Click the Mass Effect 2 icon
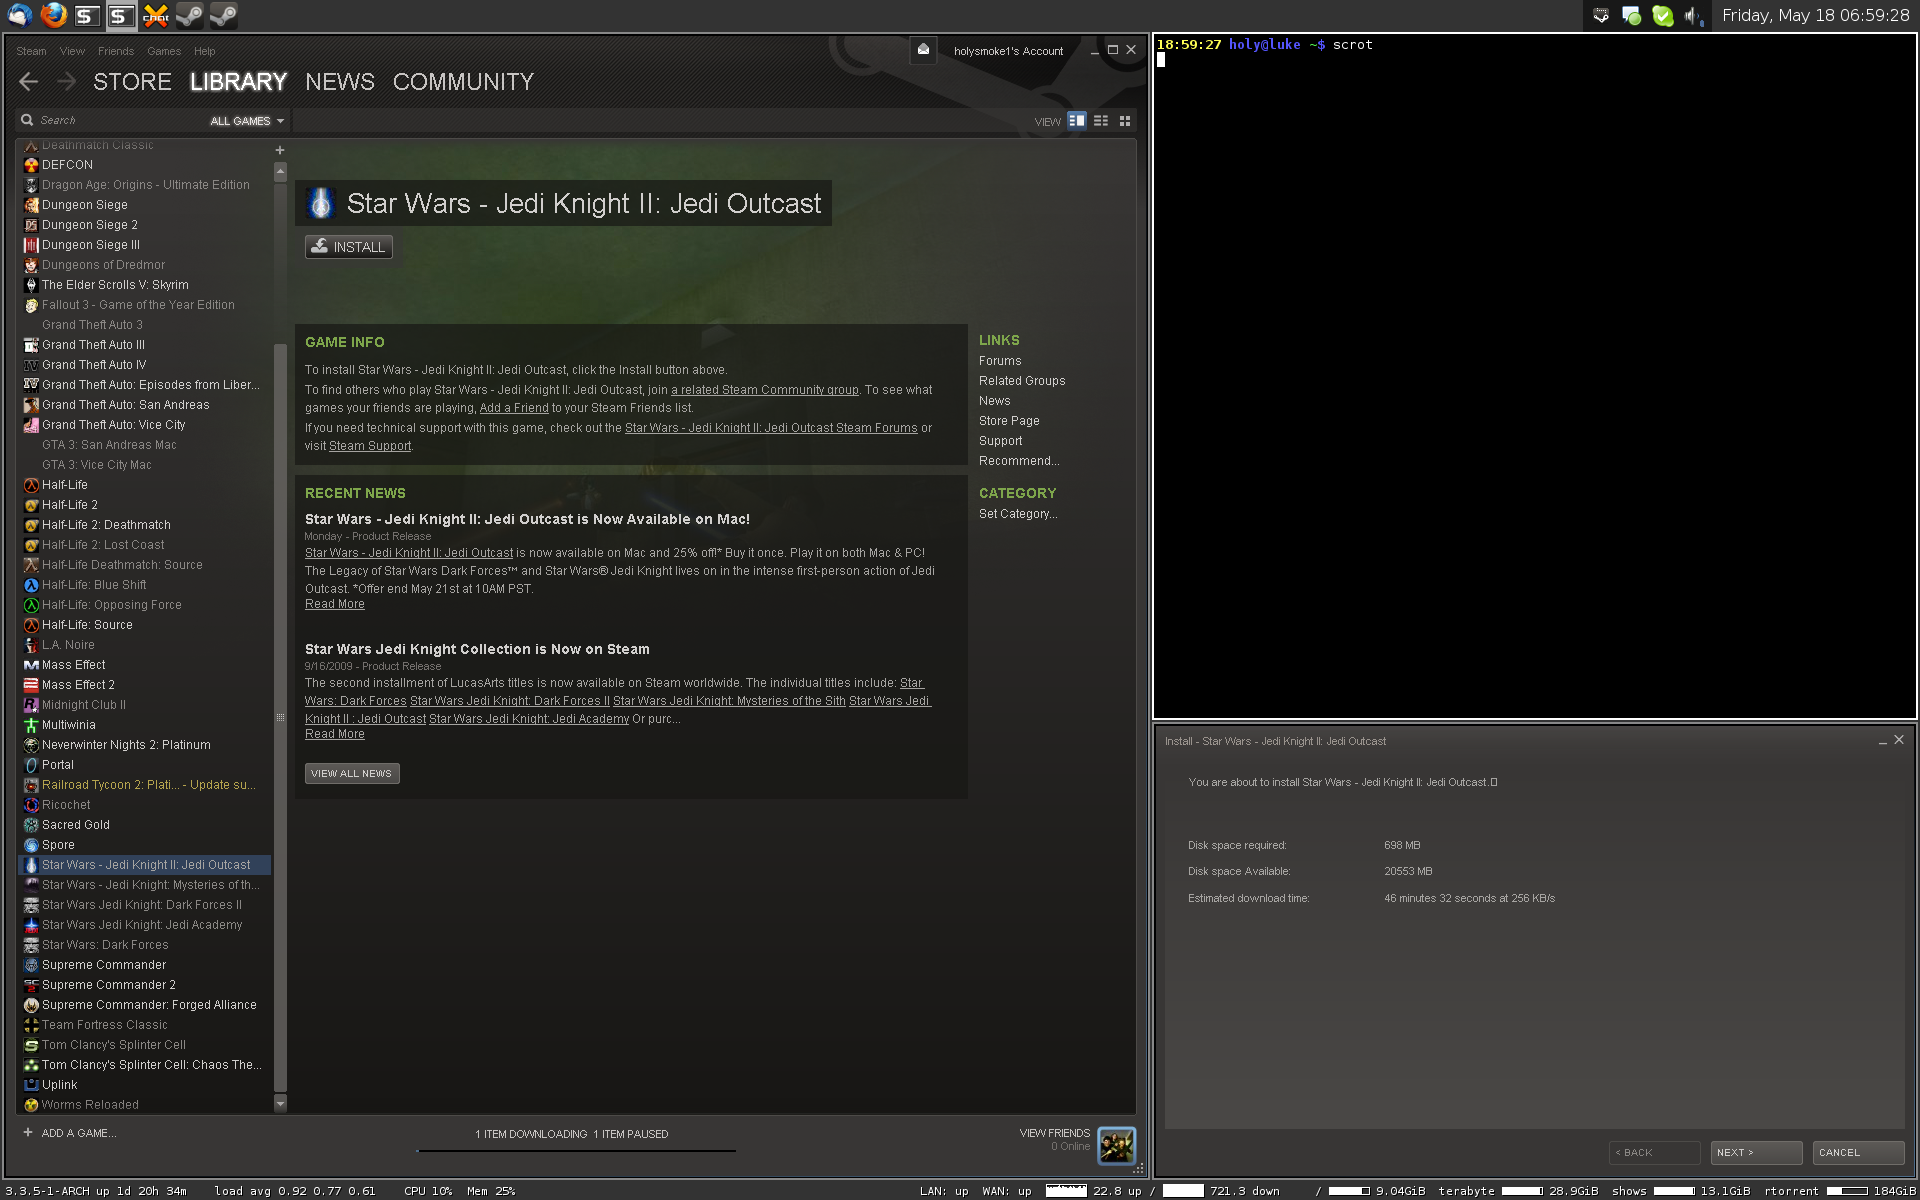The width and height of the screenshot is (1920, 1200). 31,685
